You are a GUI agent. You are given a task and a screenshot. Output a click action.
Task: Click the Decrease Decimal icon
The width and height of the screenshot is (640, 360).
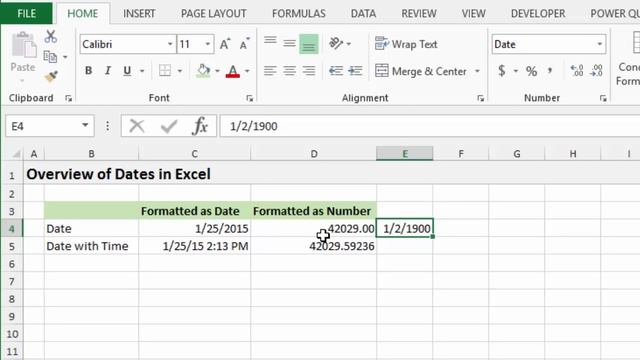click(596, 71)
